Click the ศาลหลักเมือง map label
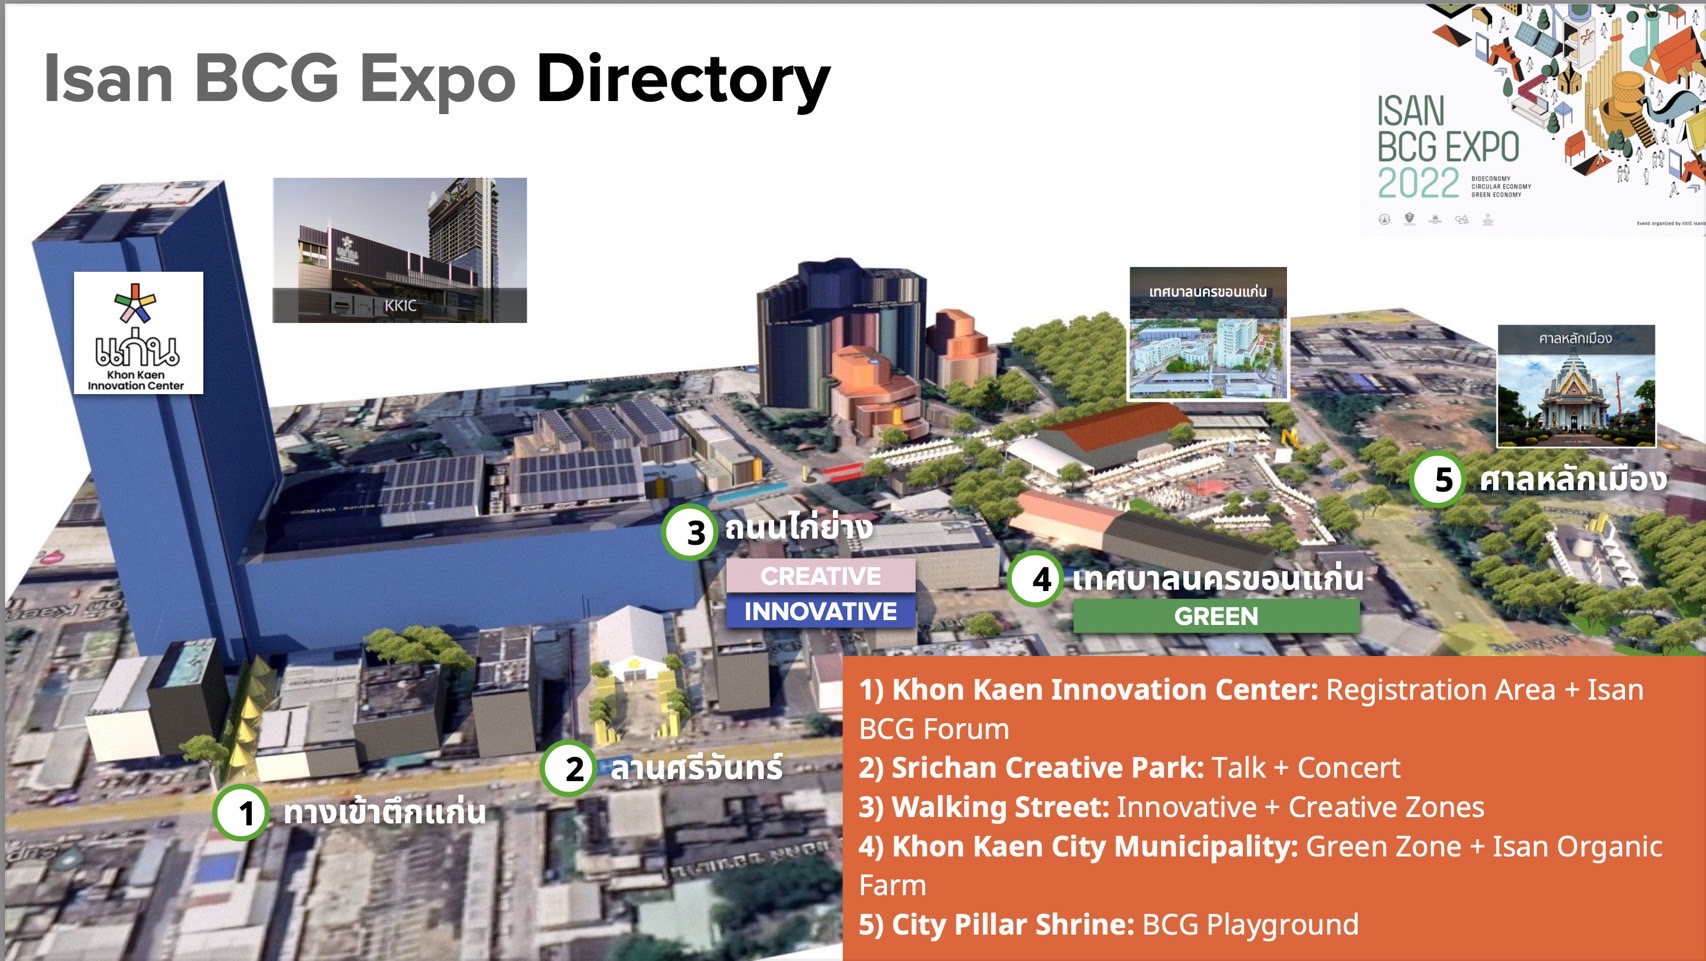This screenshot has width=1706, height=961. pyautogui.click(x=1573, y=478)
